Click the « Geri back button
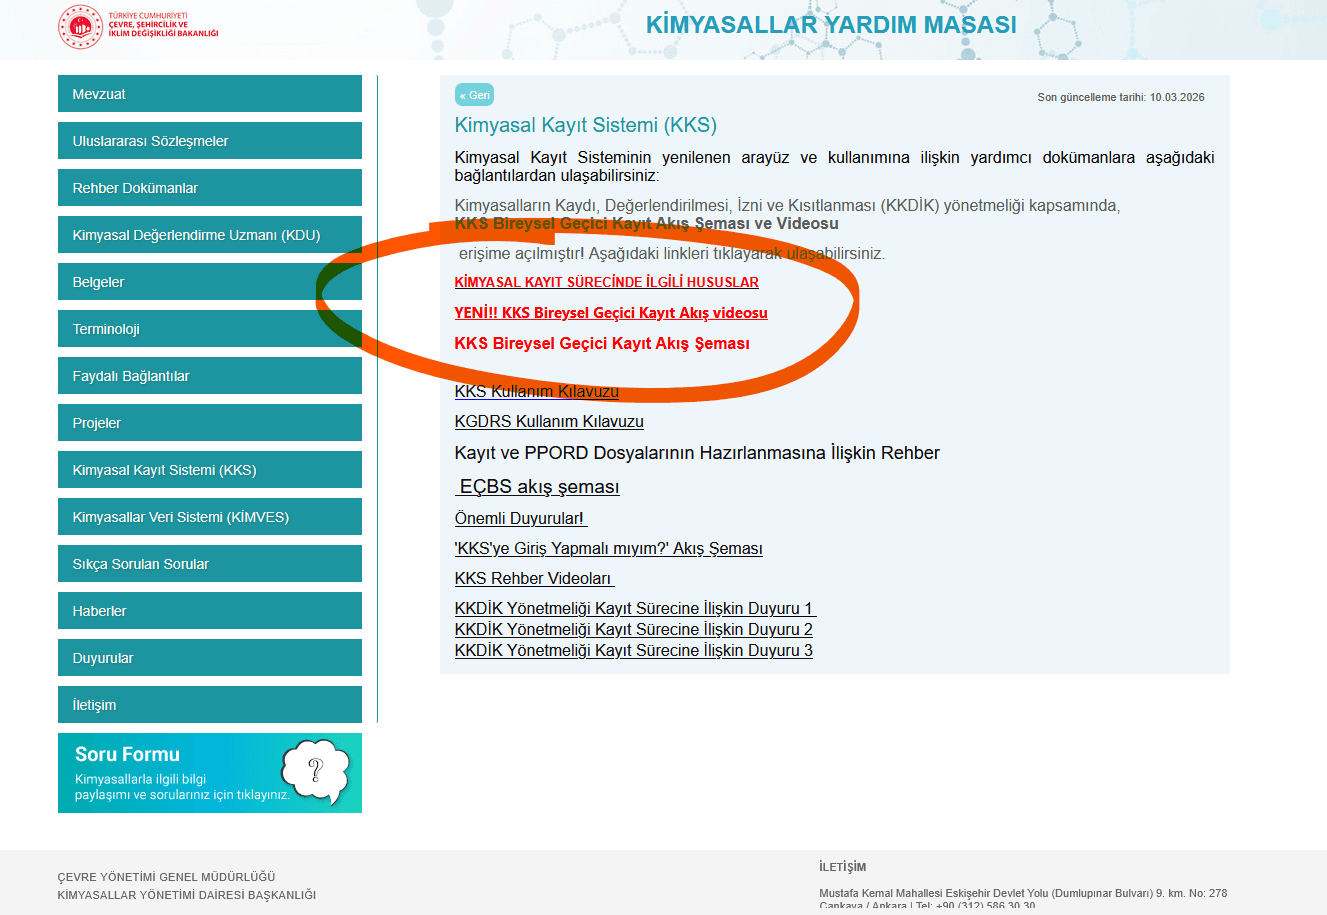Image resolution: width=1327 pixels, height=915 pixels. [x=474, y=95]
